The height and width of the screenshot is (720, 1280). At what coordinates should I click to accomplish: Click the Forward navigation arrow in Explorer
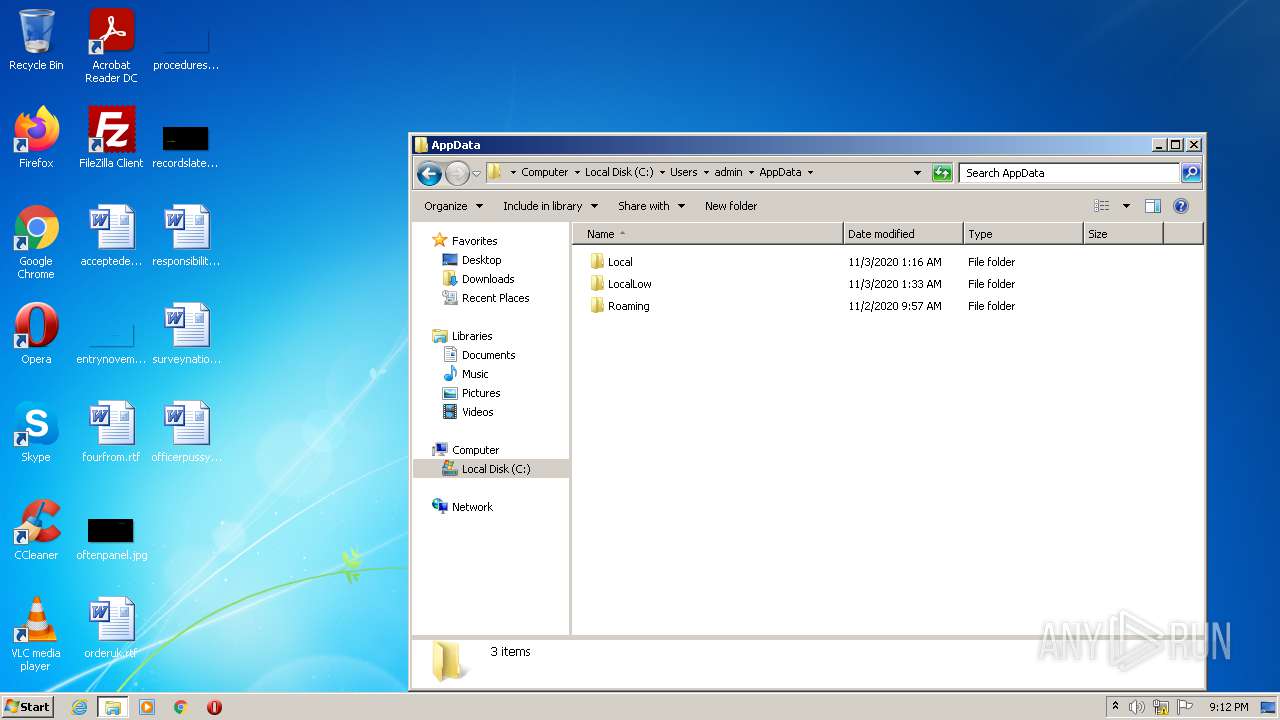(457, 173)
